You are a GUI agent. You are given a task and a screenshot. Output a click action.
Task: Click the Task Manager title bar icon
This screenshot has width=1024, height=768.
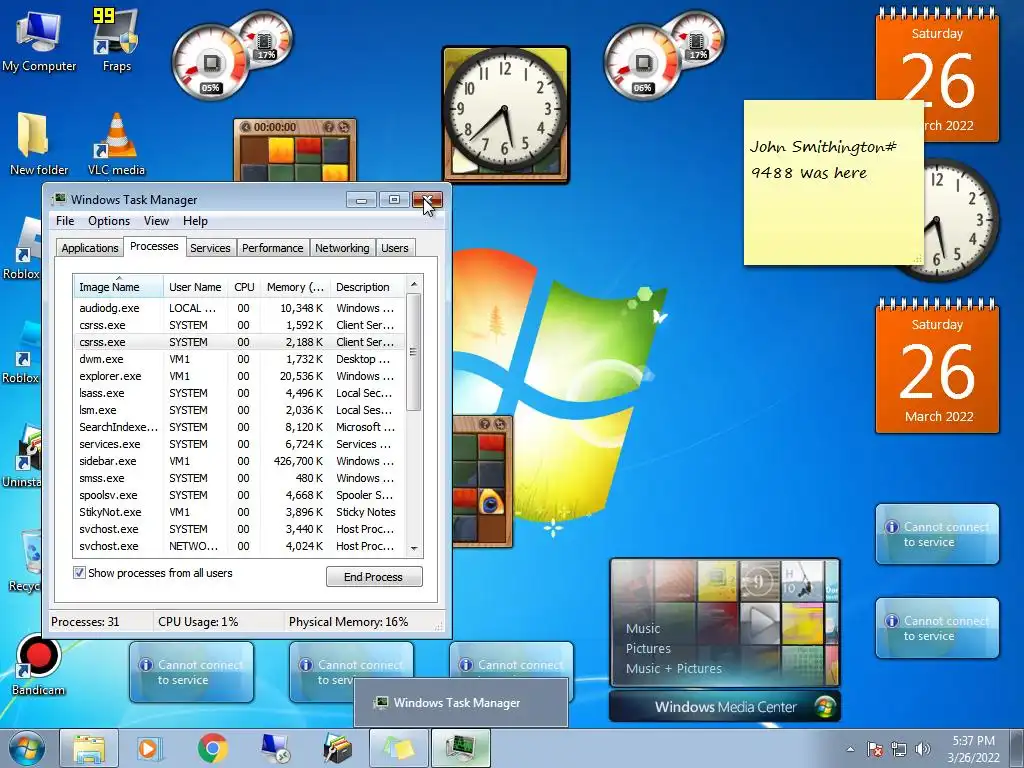[59, 199]
